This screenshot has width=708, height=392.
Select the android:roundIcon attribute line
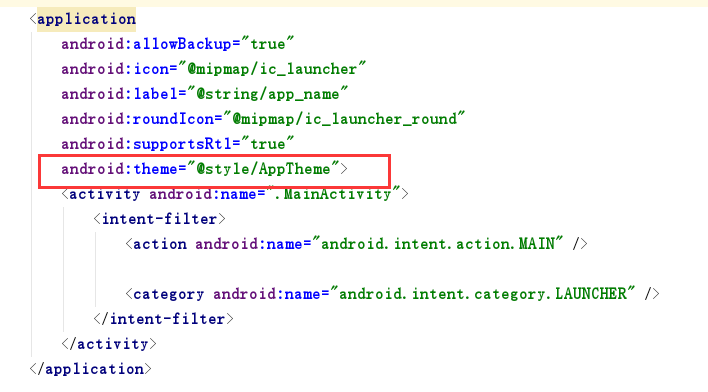(263, 119)
